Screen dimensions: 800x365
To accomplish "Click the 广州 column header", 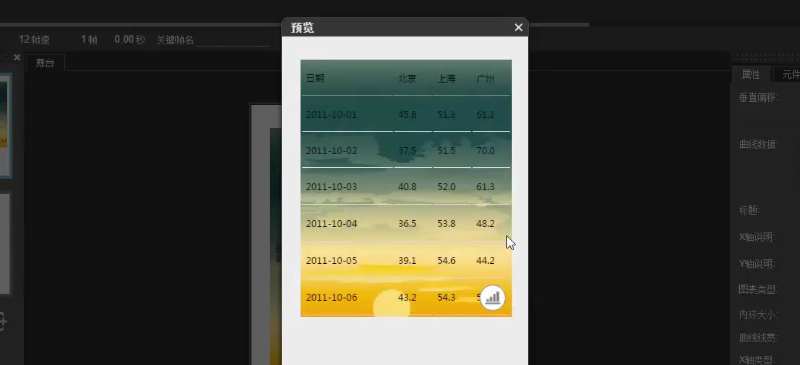I will [485, 79].
